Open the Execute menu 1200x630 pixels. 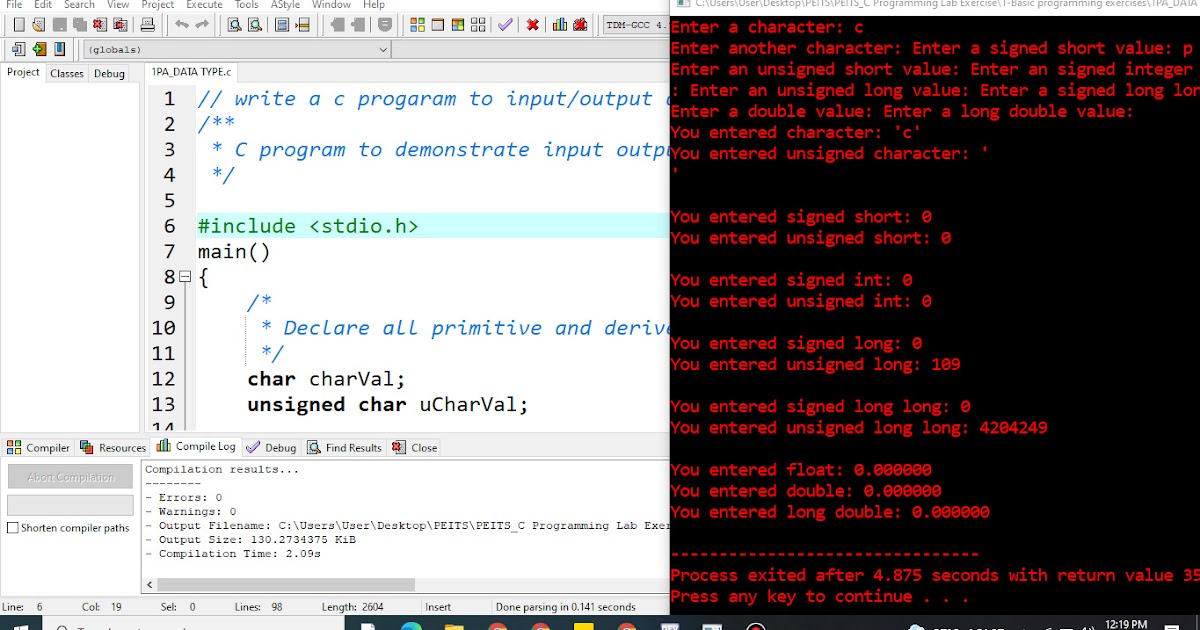point(204,5)
